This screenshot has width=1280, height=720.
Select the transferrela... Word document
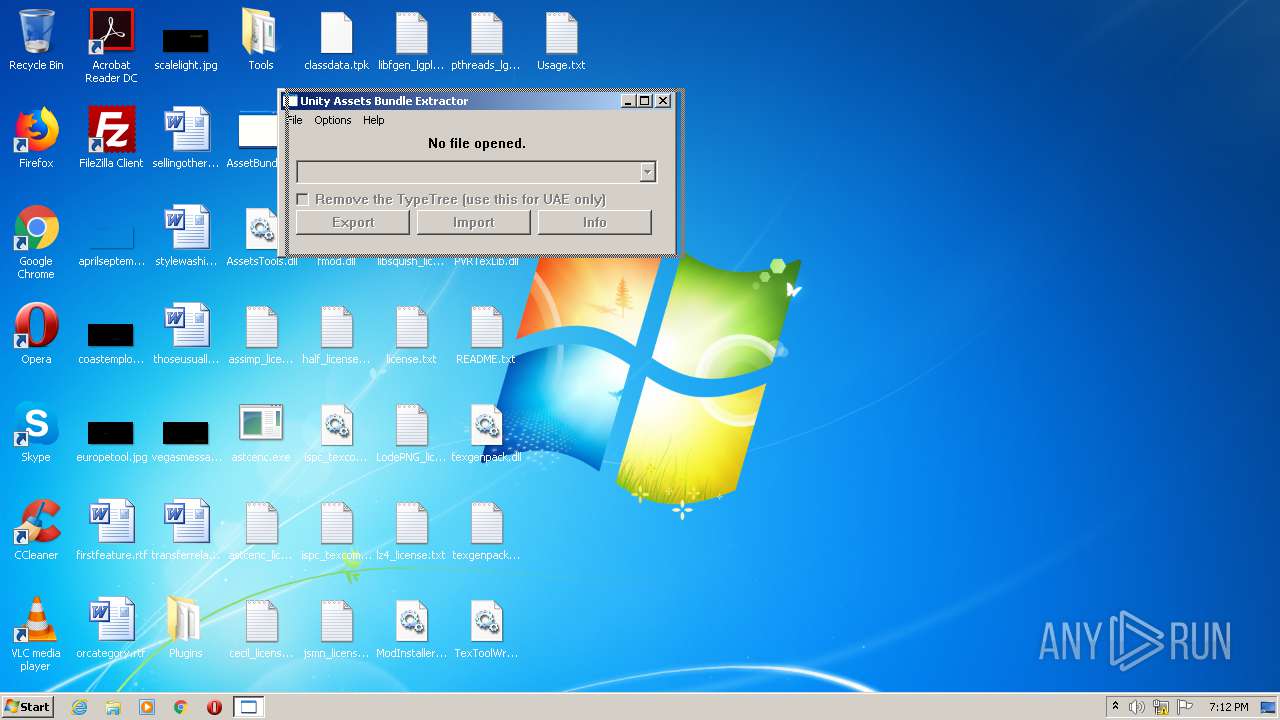click(186, 530)
